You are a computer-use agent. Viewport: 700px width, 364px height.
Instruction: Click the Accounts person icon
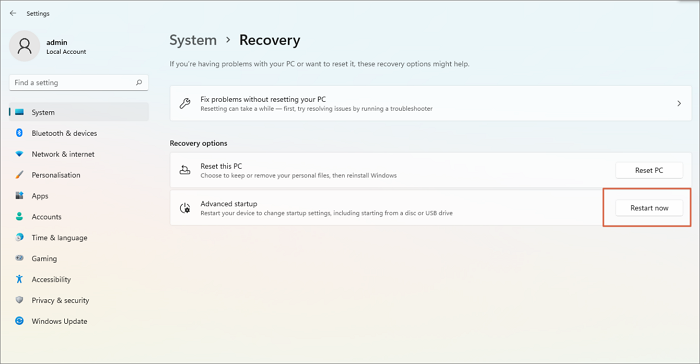(x=19, y=217)
